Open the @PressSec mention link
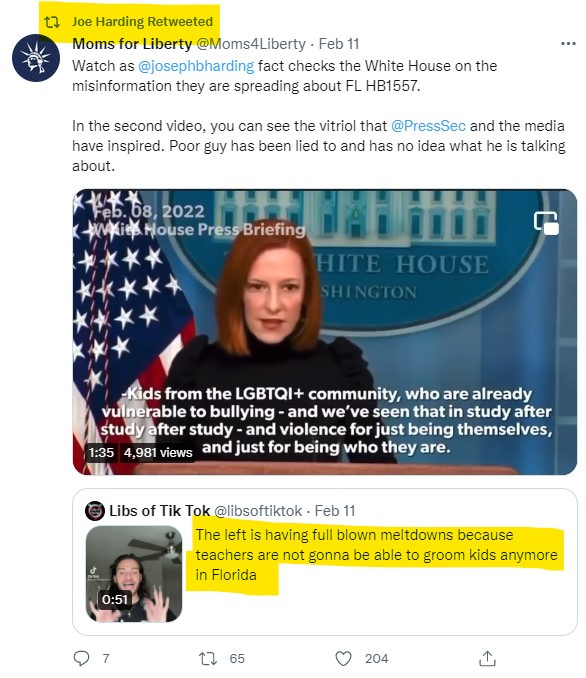Viewport: 586px width, 678px height. pos(428,126)
